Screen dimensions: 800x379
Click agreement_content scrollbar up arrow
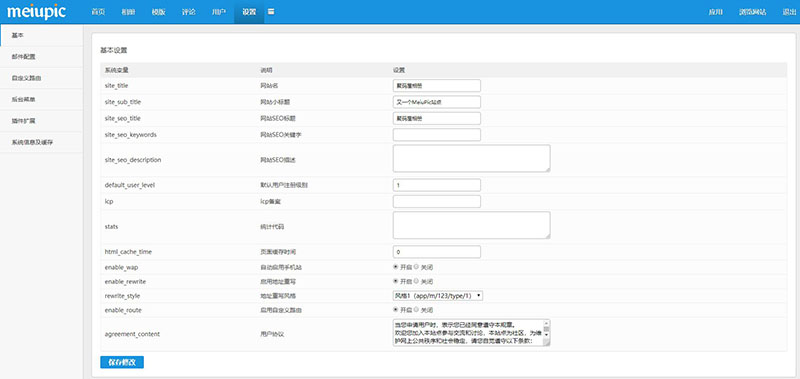tap(547, 323)
